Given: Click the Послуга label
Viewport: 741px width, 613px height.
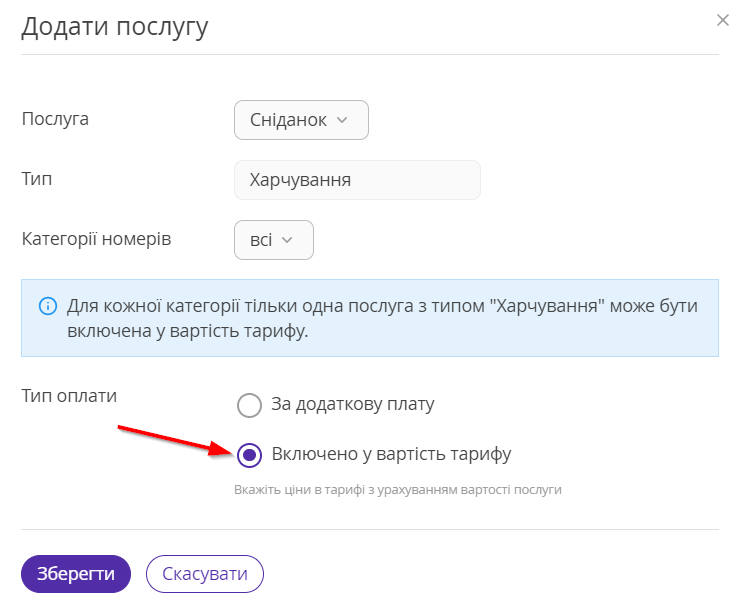Looking at the screenshot, I should point(55,119).
